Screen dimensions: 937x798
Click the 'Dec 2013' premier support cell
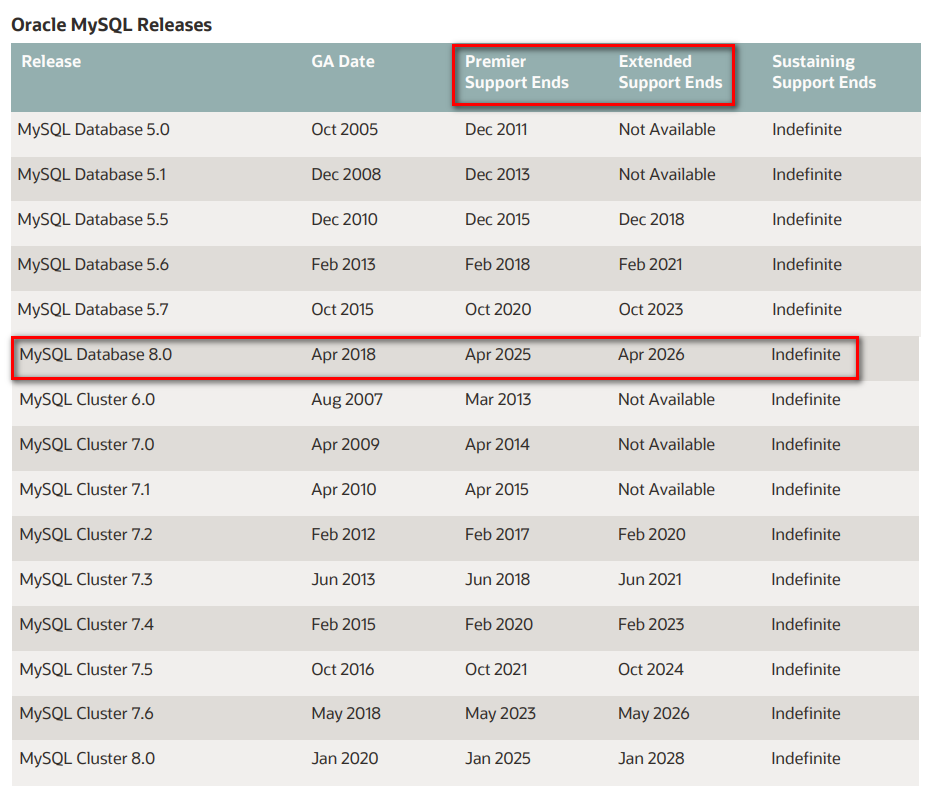497,175
